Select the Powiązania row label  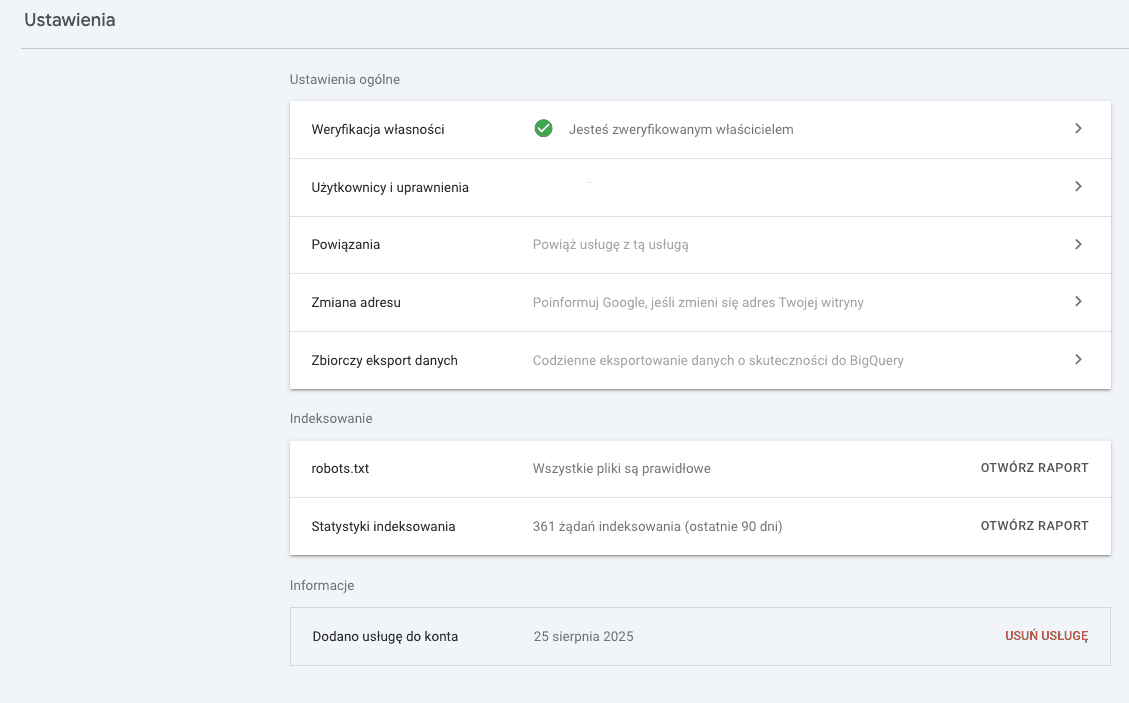346,244
